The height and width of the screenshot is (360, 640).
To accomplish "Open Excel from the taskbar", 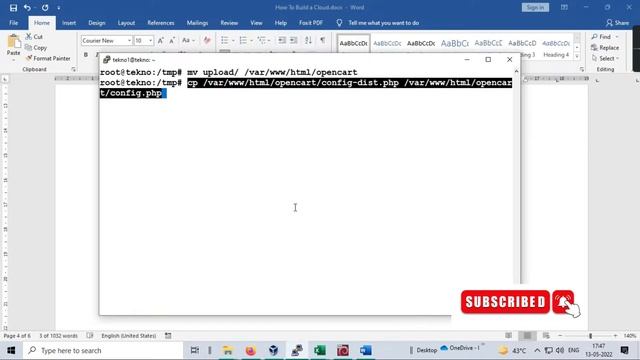I will click(320, 350).
